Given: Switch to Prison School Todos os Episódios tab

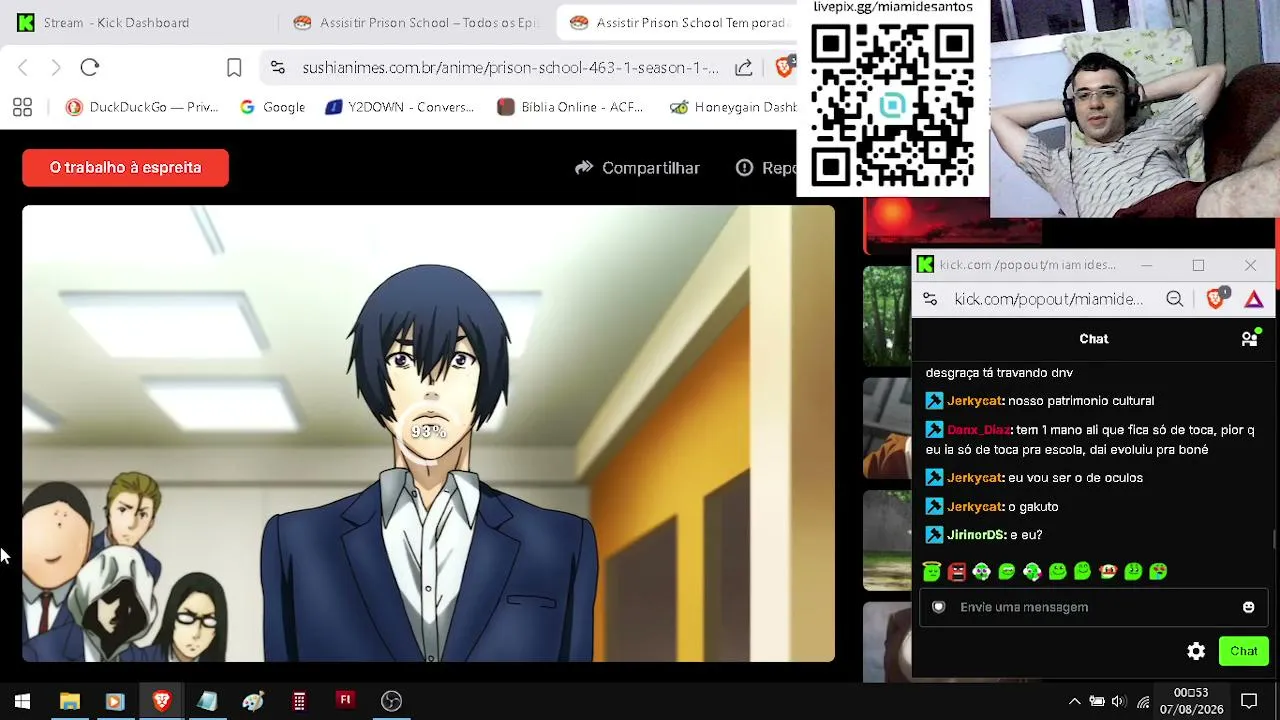Looking at the screenshot, I should 417,23.
